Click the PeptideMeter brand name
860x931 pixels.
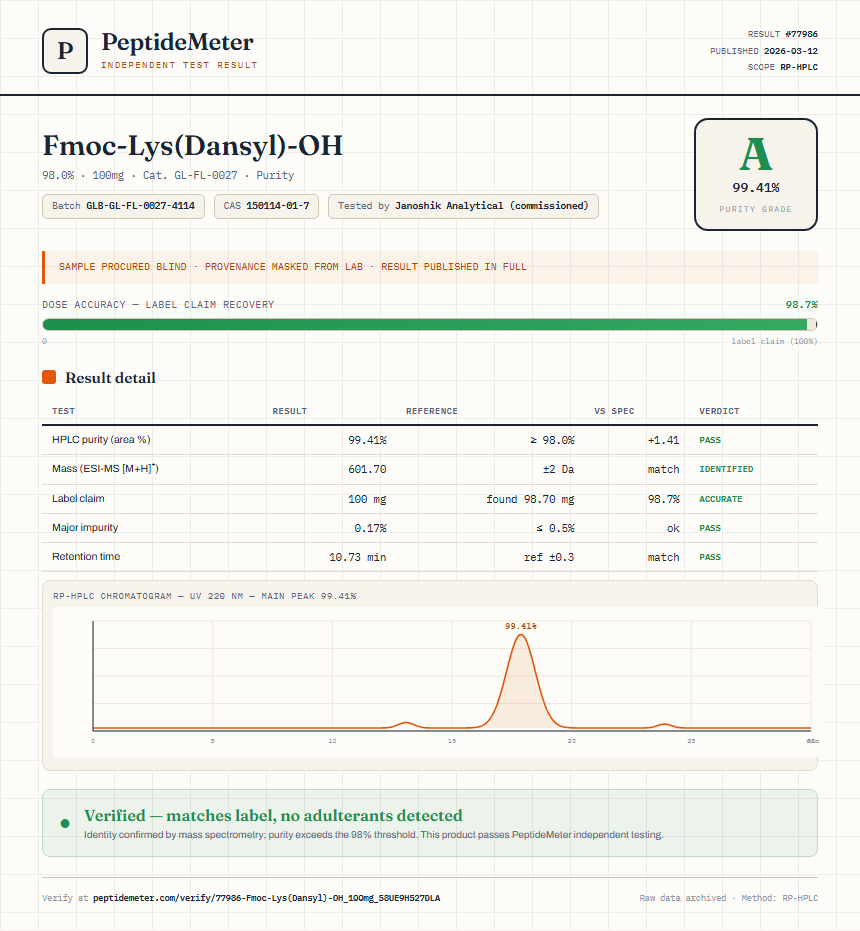click(178, 42)
